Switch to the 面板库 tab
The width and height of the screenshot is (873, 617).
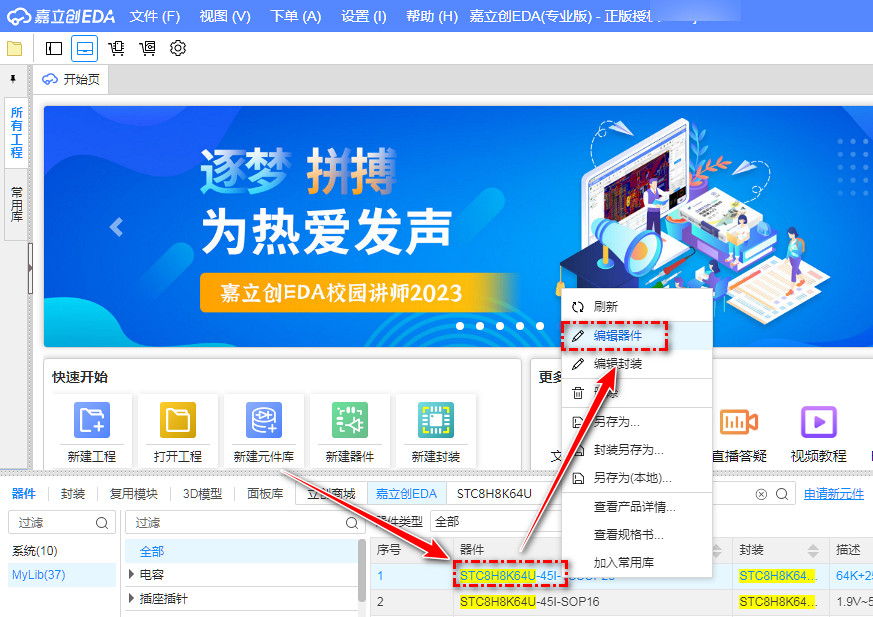[265, 493]
